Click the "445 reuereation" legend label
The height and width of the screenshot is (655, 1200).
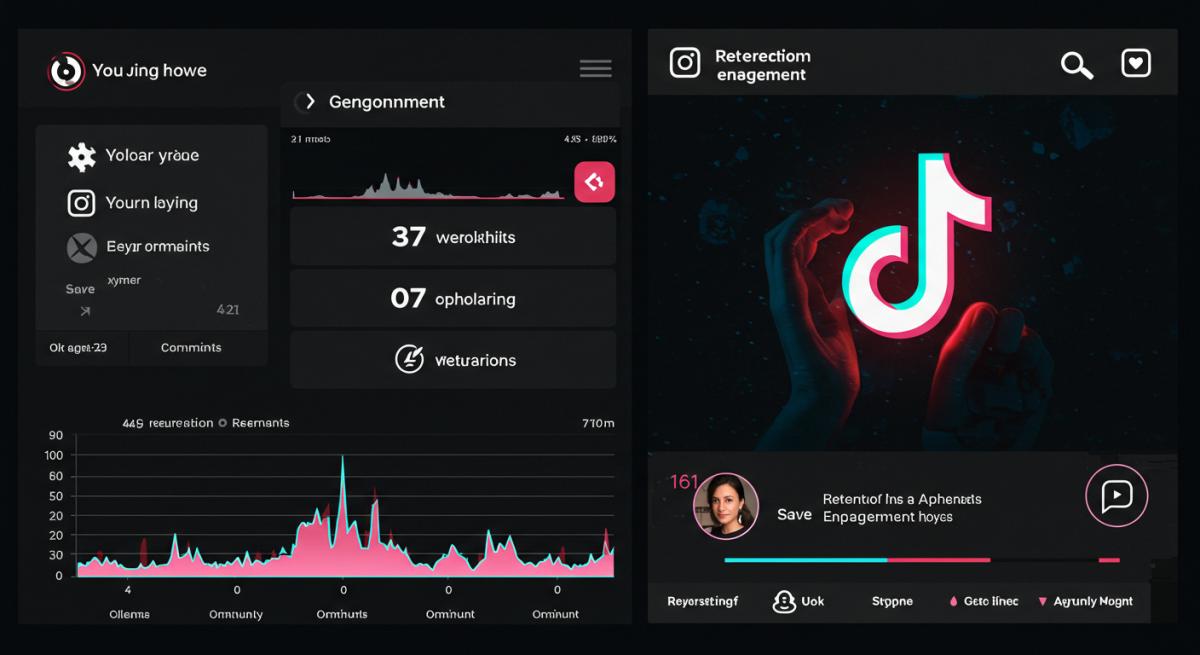tap(167, 423)
